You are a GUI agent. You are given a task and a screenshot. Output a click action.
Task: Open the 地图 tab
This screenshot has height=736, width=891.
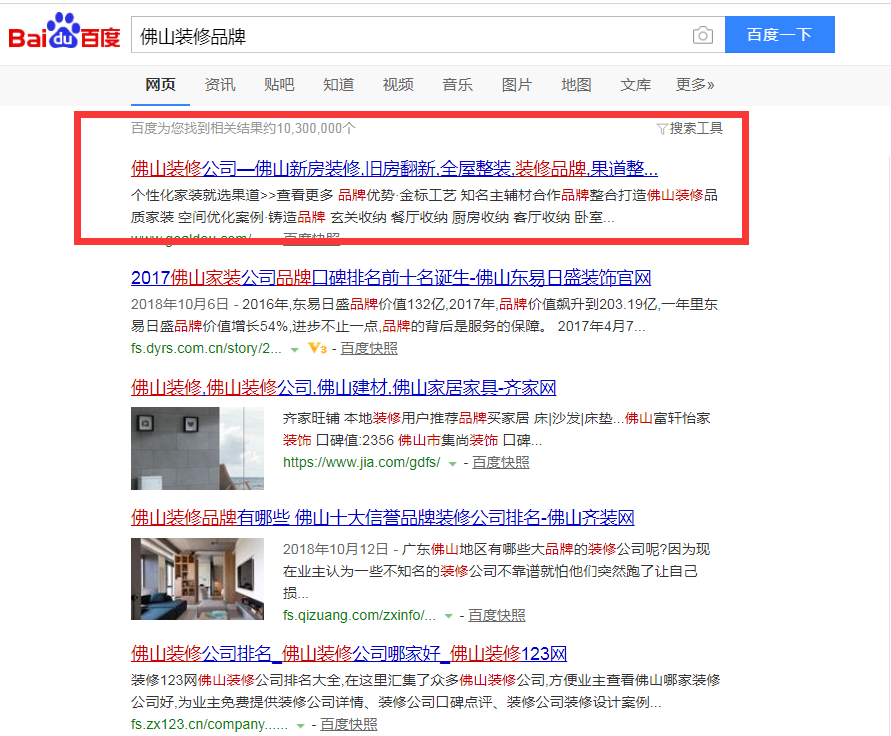576,85
